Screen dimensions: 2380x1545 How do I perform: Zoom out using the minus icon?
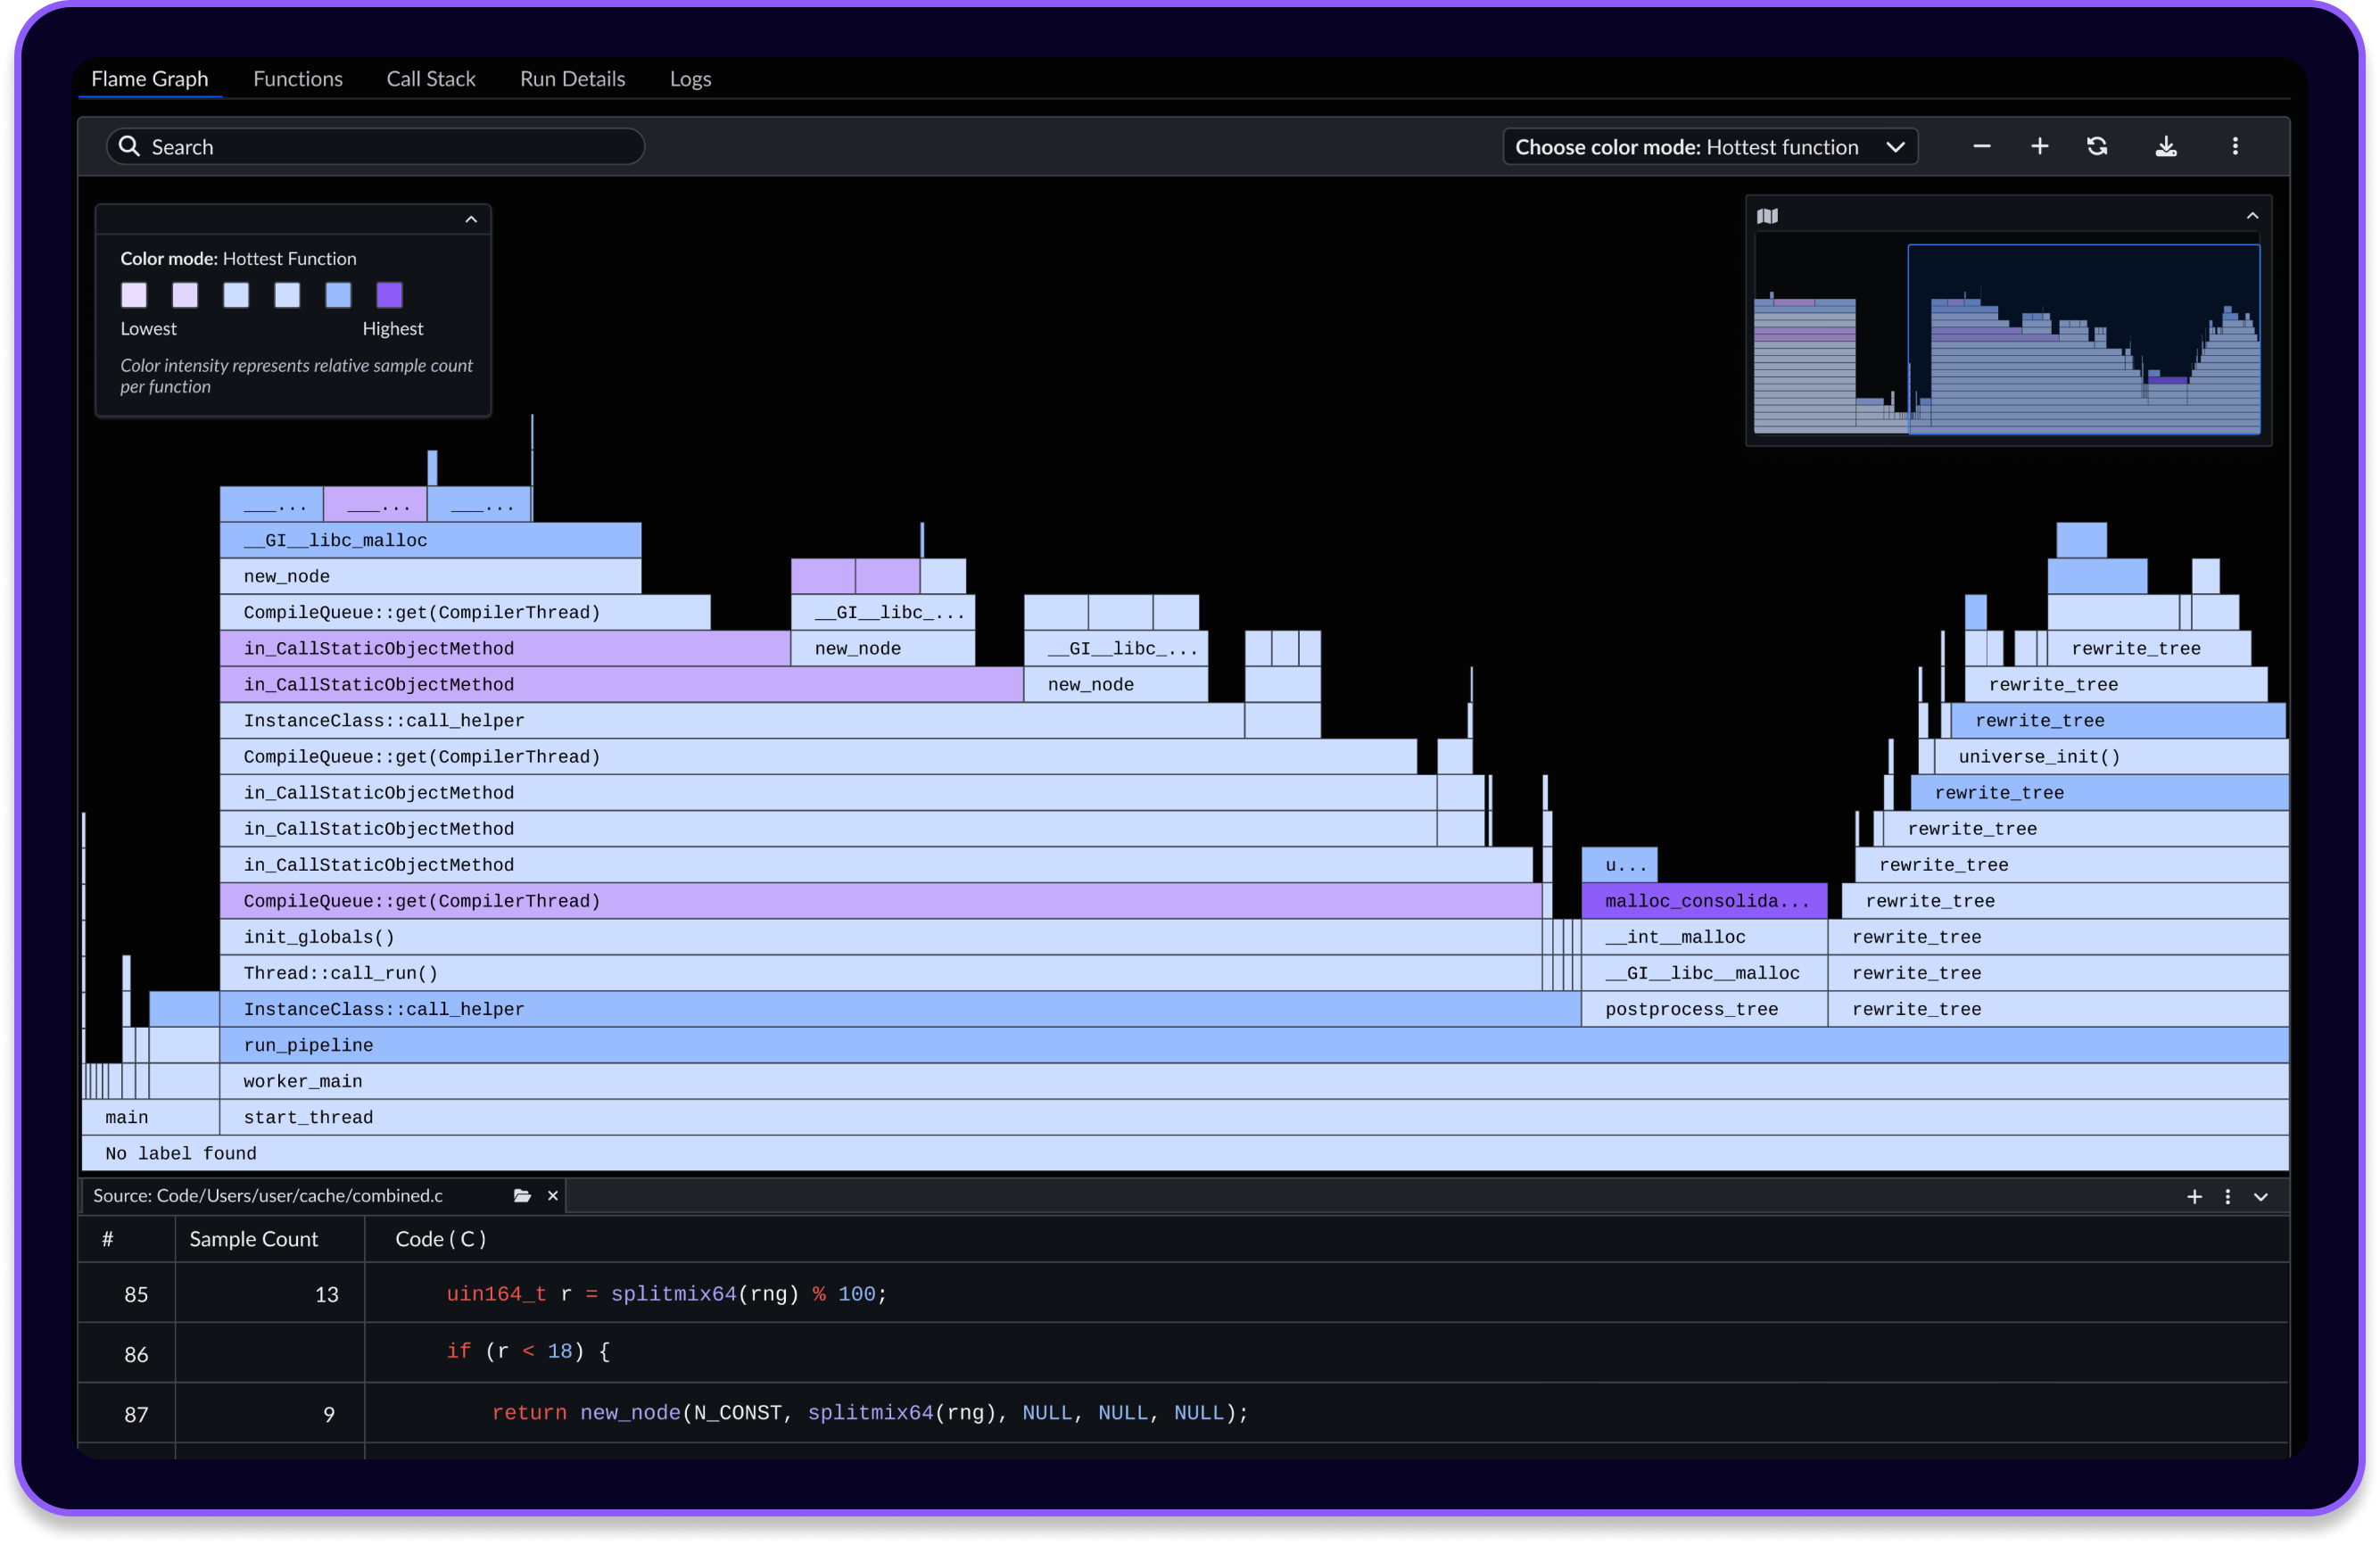click(1982, 146)
